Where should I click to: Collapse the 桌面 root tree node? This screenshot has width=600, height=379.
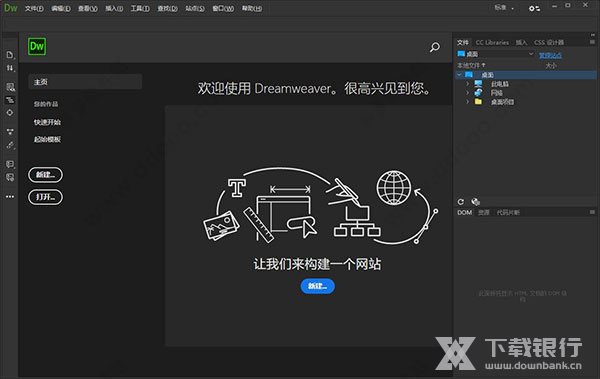coord(459,75)
